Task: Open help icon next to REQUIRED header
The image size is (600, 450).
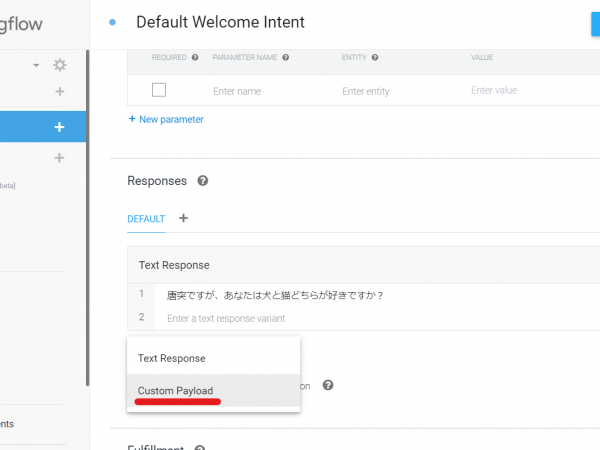Action: (x=195, y=58)
